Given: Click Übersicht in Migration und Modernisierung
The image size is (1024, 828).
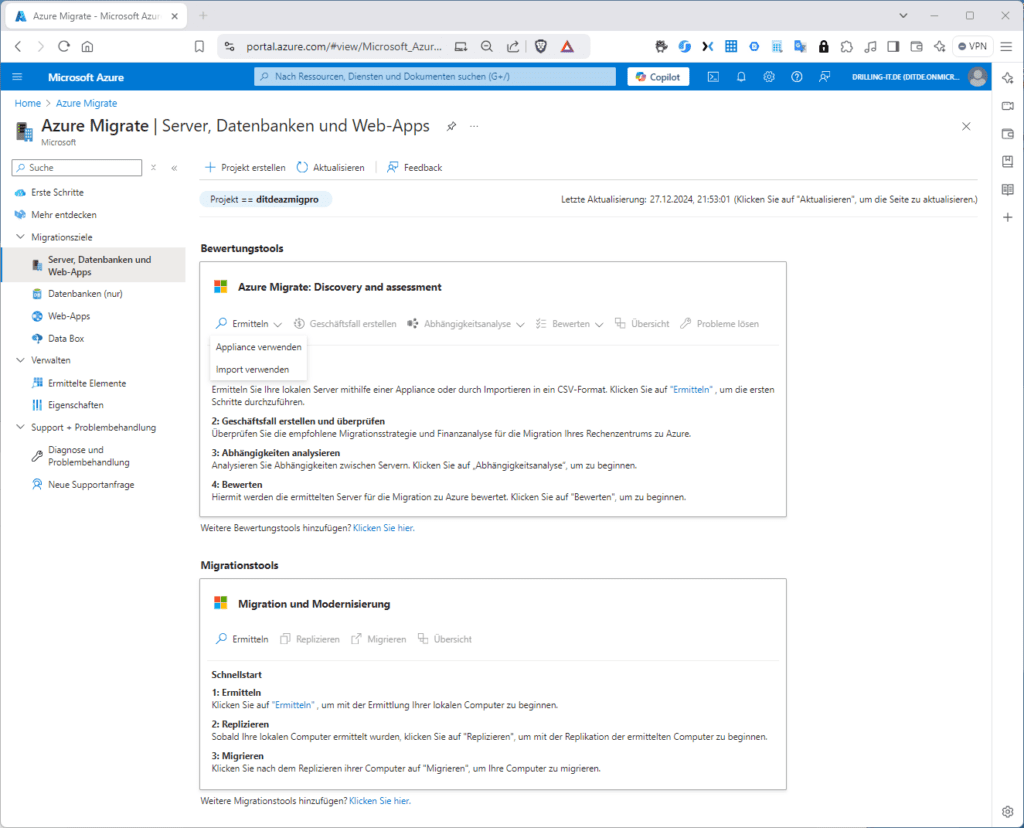Looking at the screenshot, I should (x=445, y=639).
